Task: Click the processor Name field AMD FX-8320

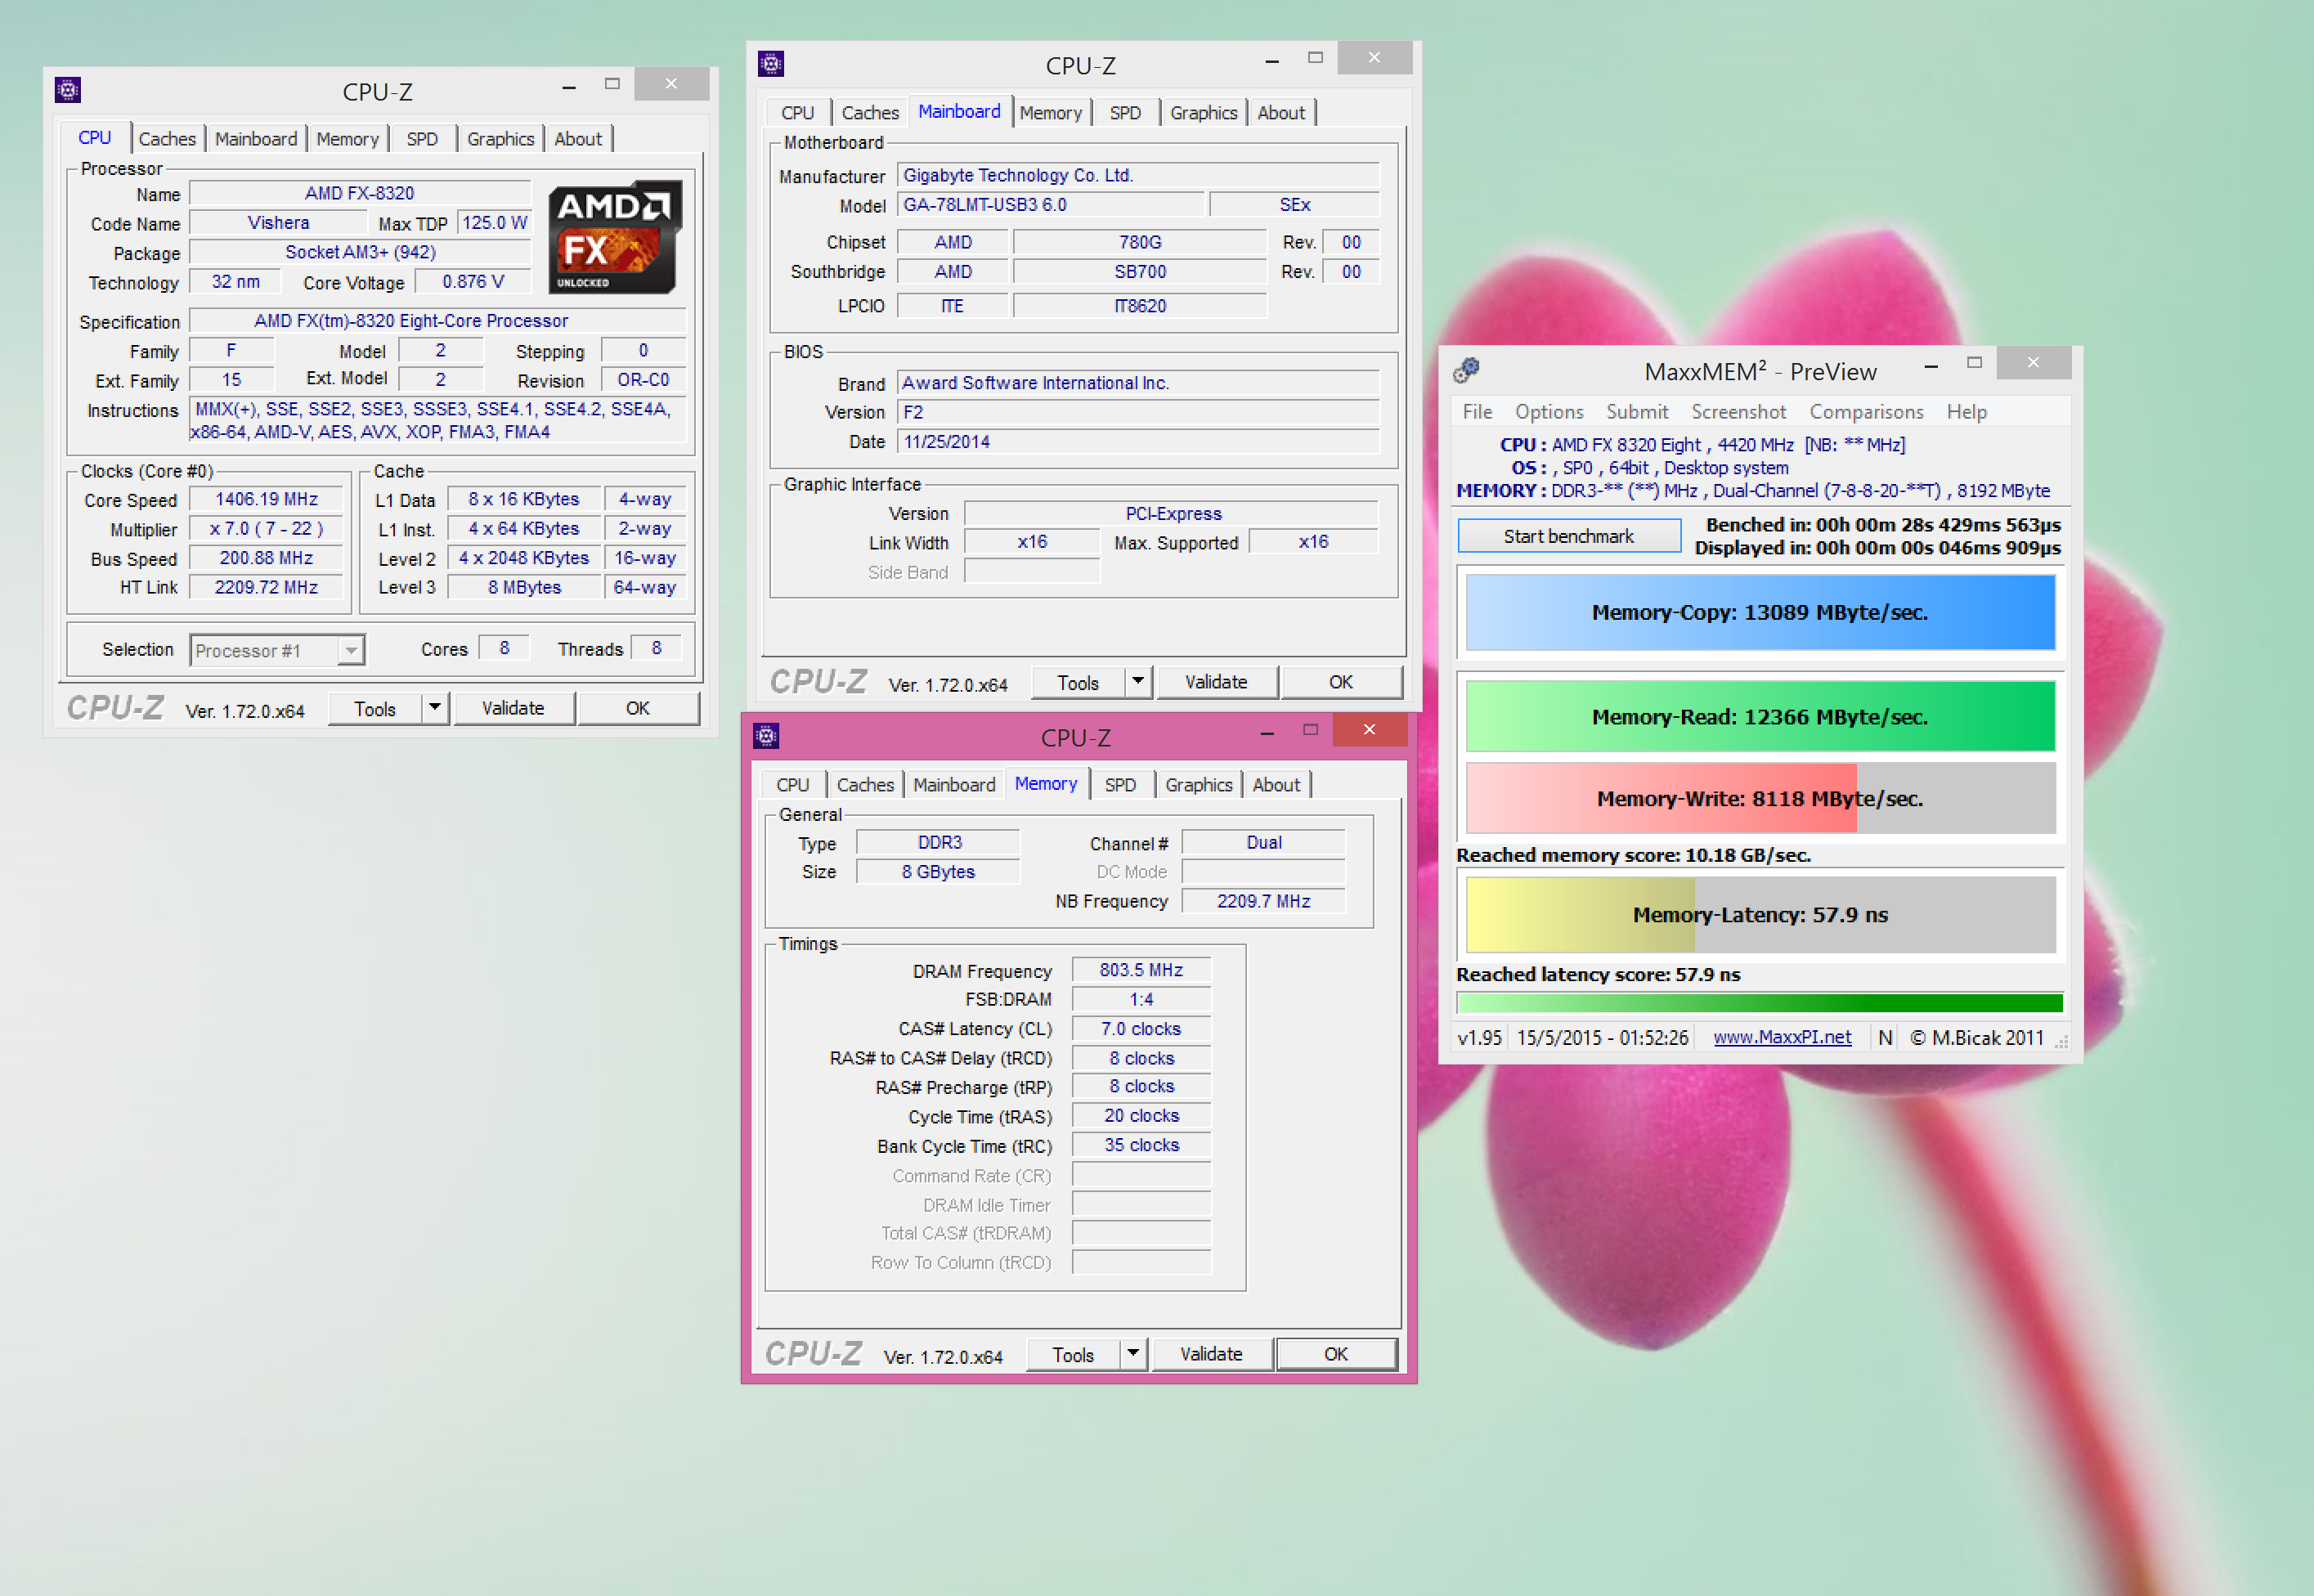Action: [360, 193]
